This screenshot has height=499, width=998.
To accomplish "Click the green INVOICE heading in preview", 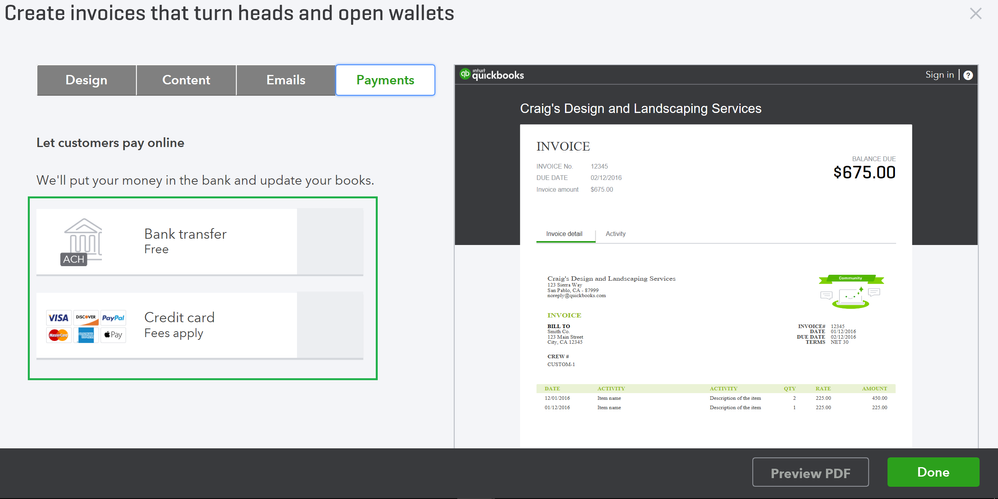I will coord(564,315).
